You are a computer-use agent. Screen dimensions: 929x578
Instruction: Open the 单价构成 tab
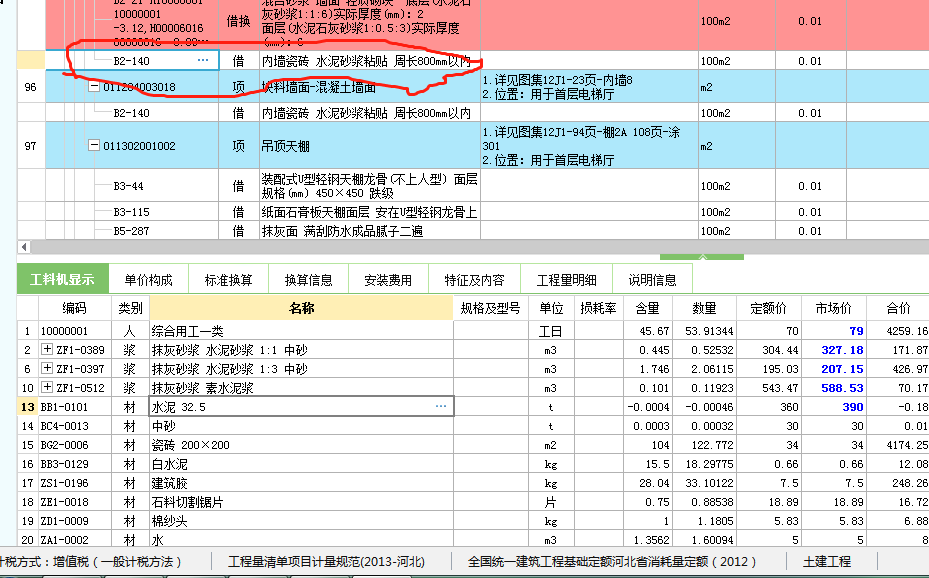[148, 280]
